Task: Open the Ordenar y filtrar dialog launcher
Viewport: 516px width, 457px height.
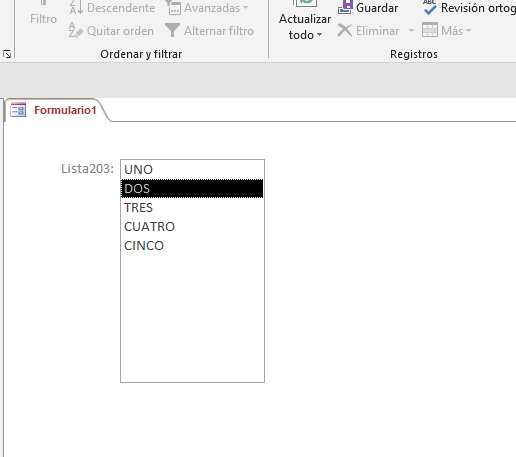Action: pyautogui.click(x=7, y=54)
